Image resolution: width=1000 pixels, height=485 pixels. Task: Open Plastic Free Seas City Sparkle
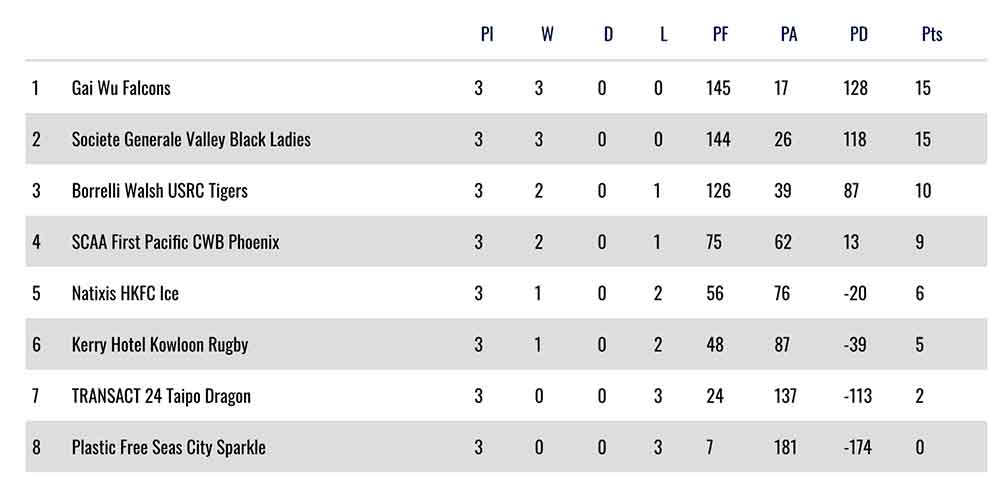click(x=168, y=447)
